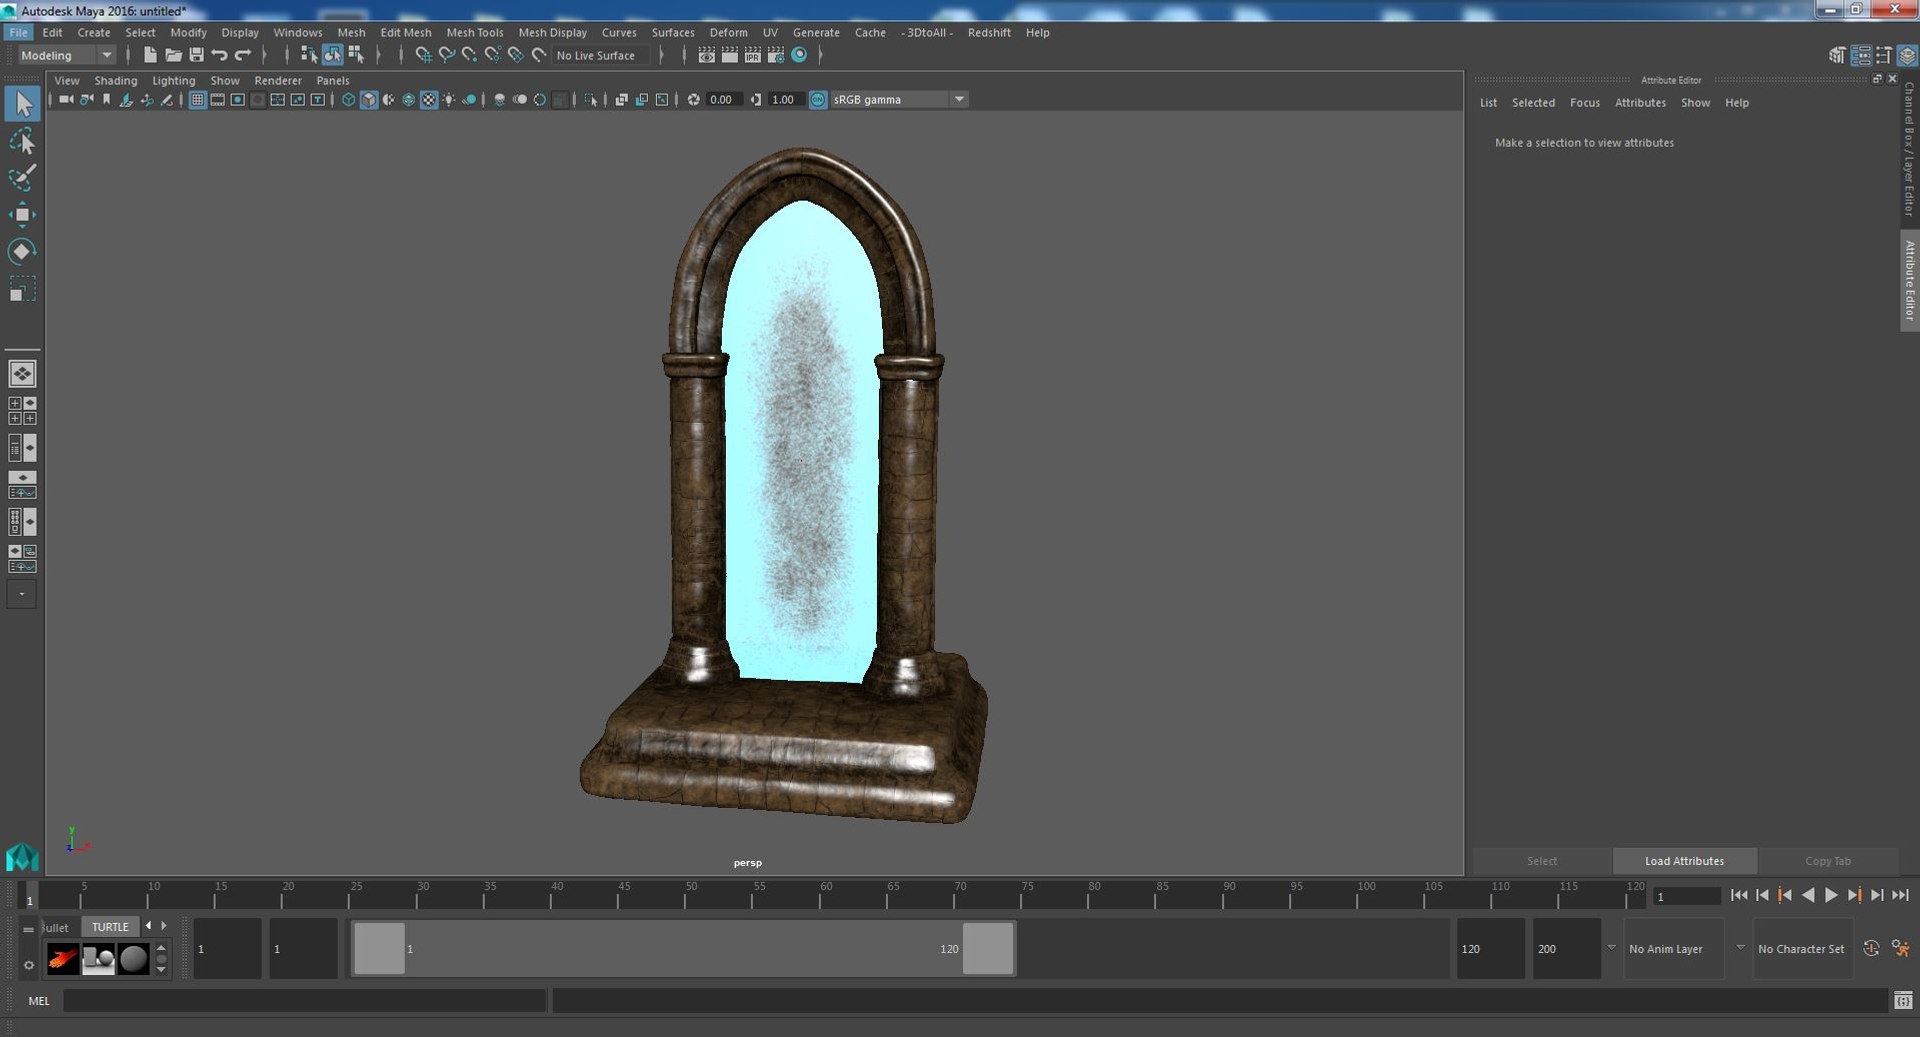This screenshot has height=1037, width=1920.
Task: Select the arrow Select tool in toolbox
Action: pyautogui.click(x=22, y=104)
